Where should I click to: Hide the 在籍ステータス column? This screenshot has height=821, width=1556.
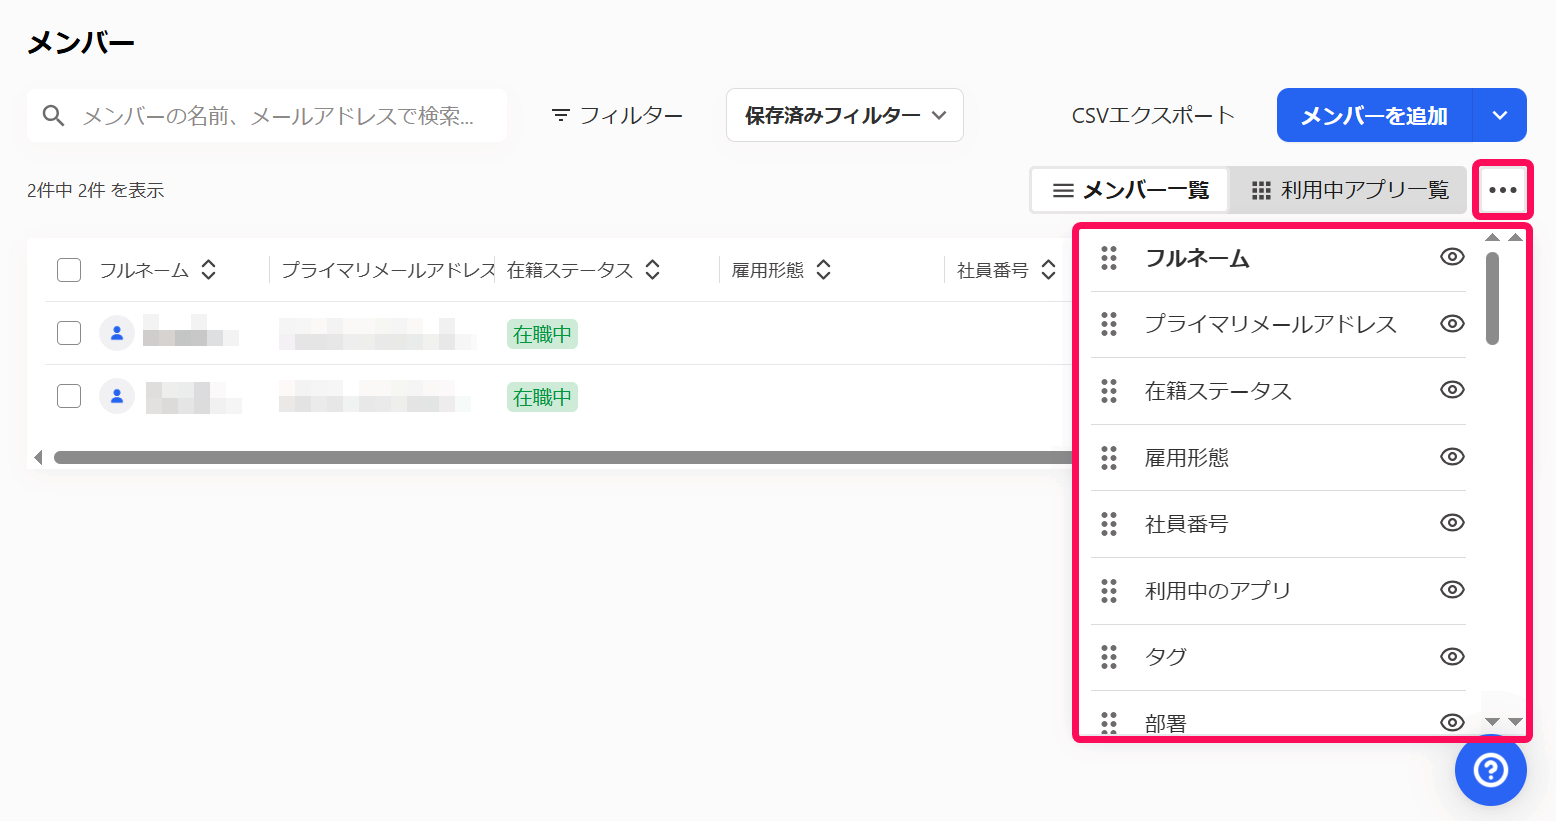[1452, 390]
